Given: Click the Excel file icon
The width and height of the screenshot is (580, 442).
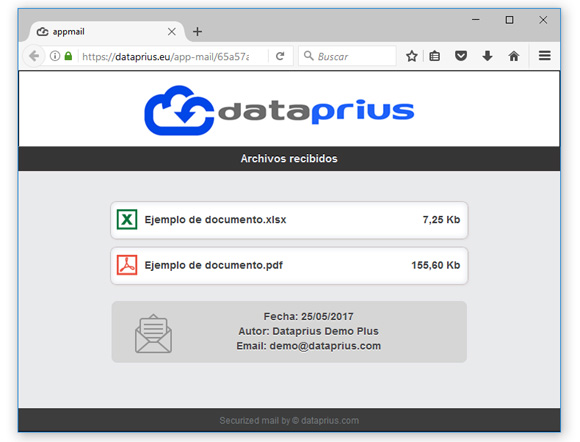Looking at the screenshot, I should tap(127, 219).
